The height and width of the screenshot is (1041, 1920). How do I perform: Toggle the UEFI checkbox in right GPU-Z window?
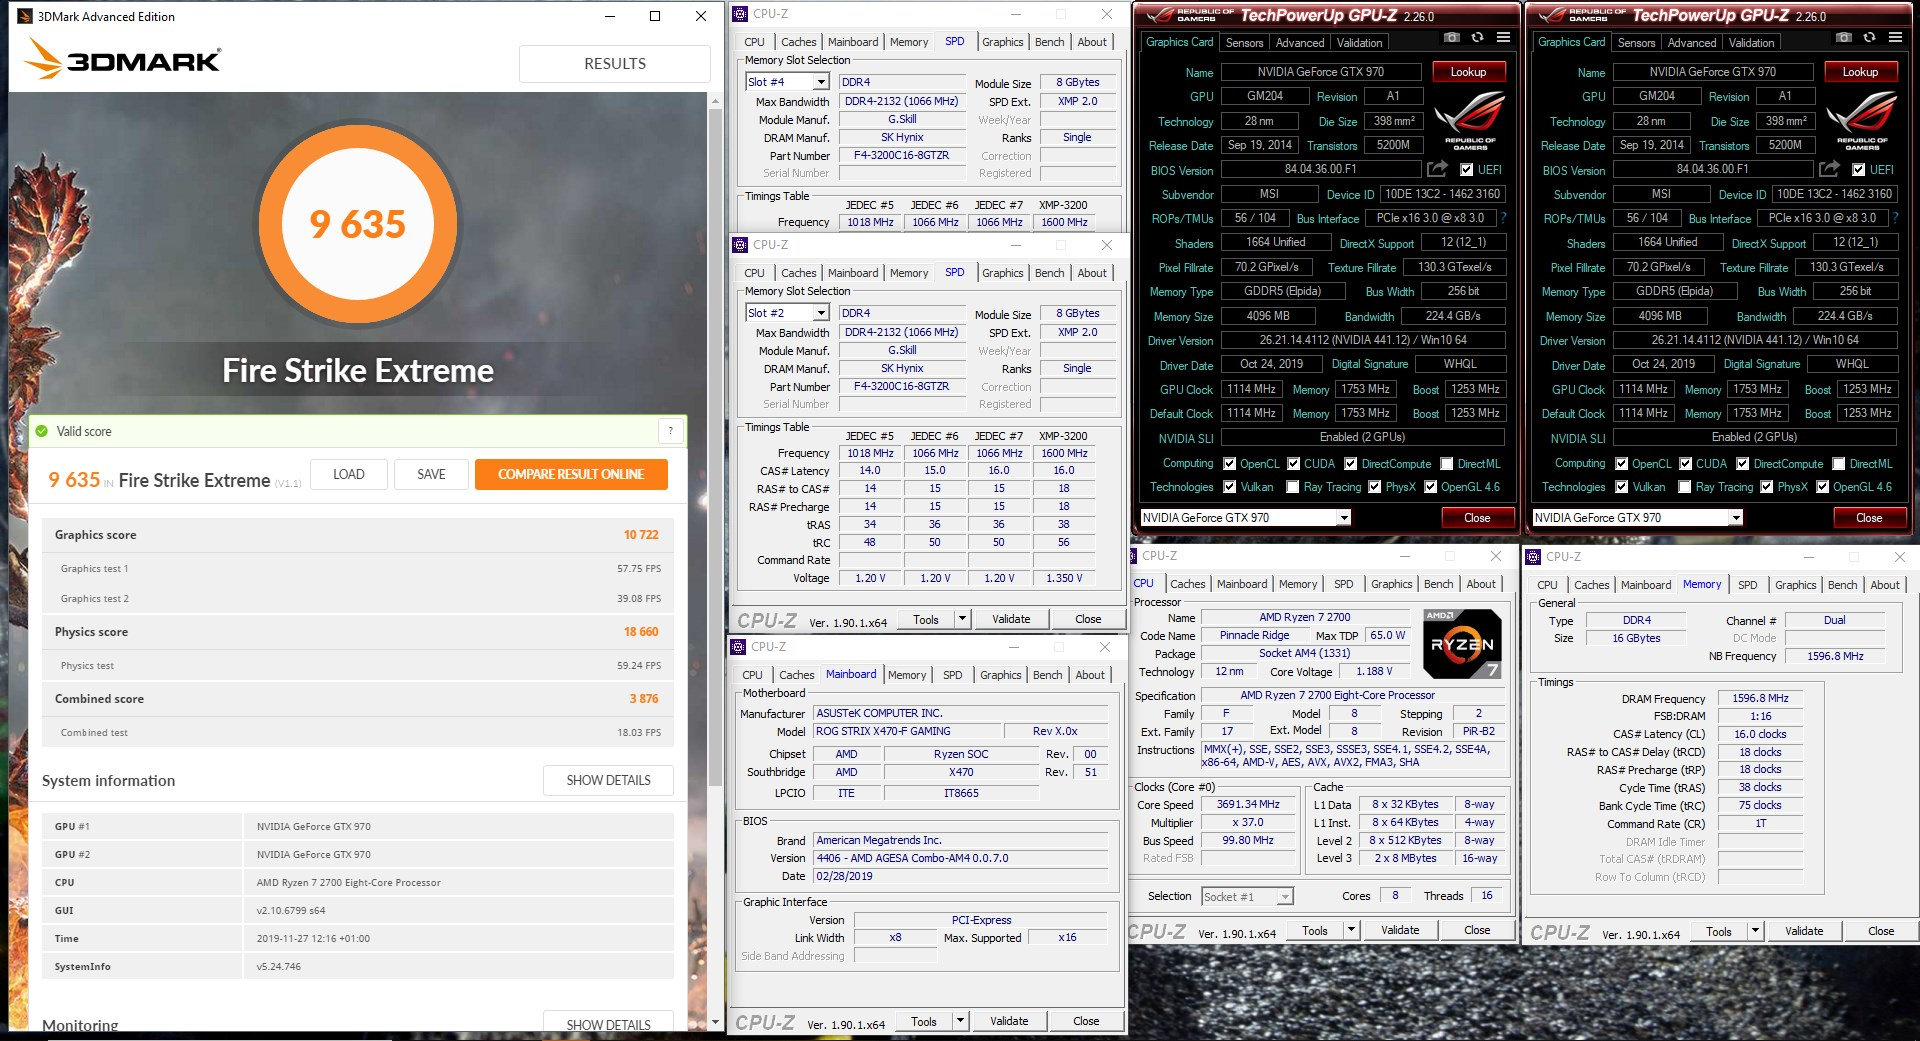point(1858,170)
